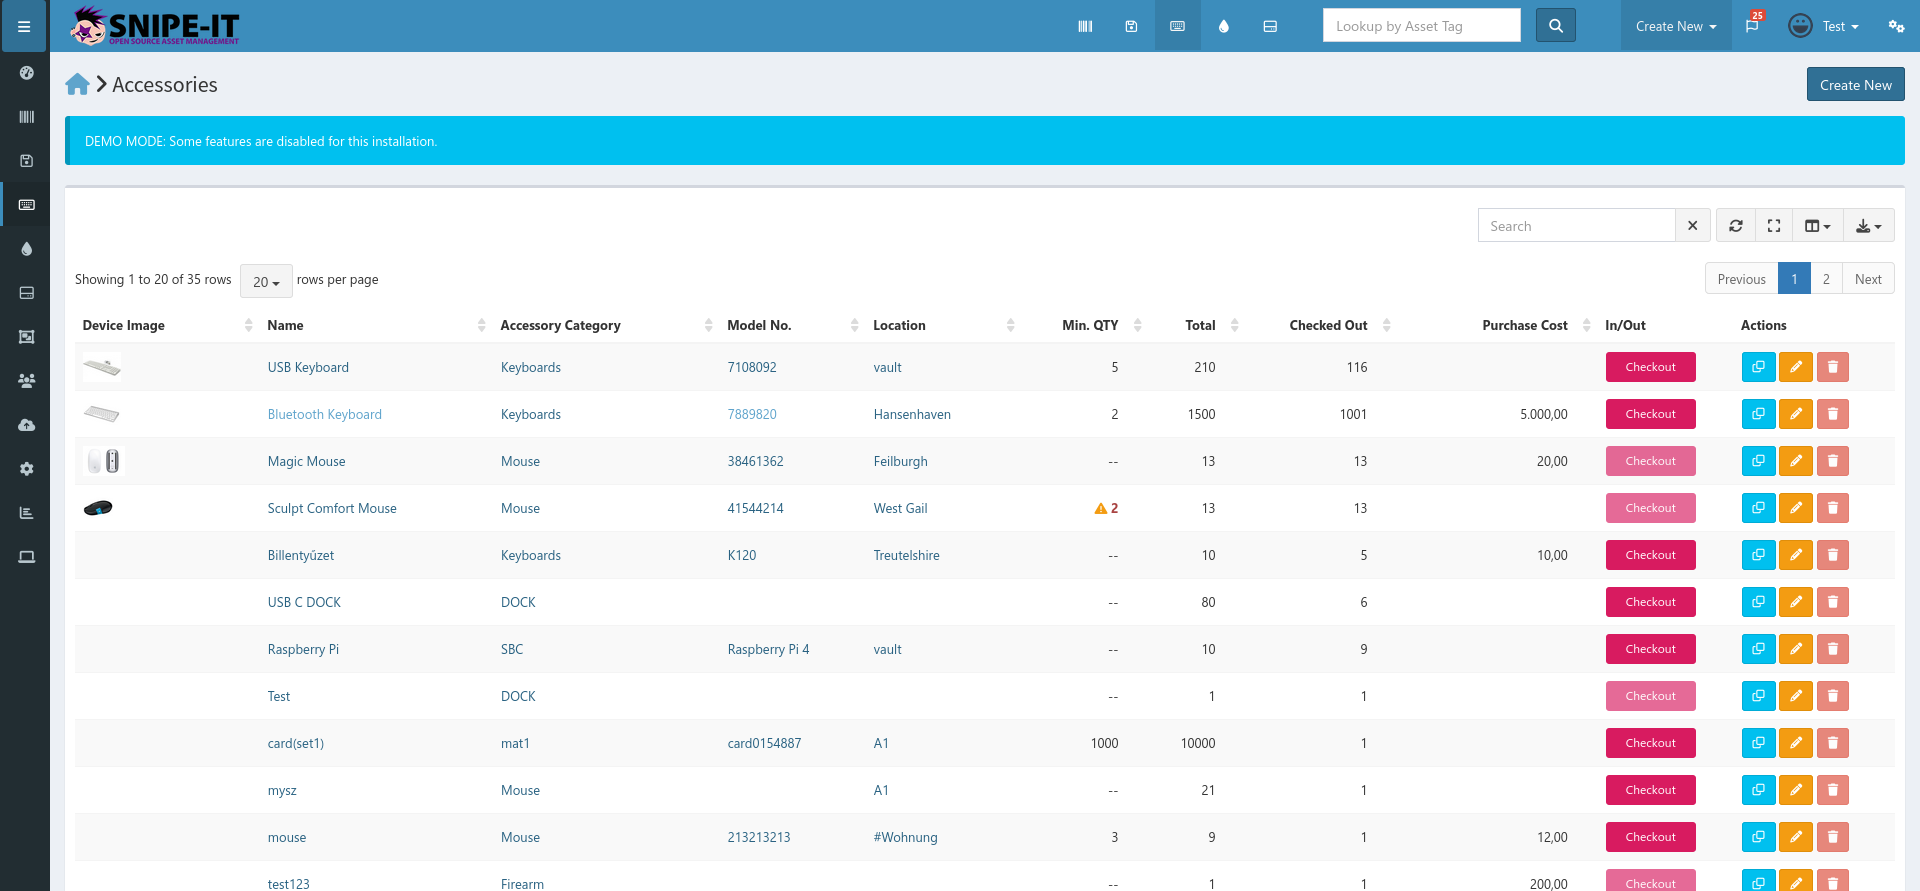This screenshot has height=891, width=1920.
Task: Toggle fullscreen table view
Action: click(1774, 226)
